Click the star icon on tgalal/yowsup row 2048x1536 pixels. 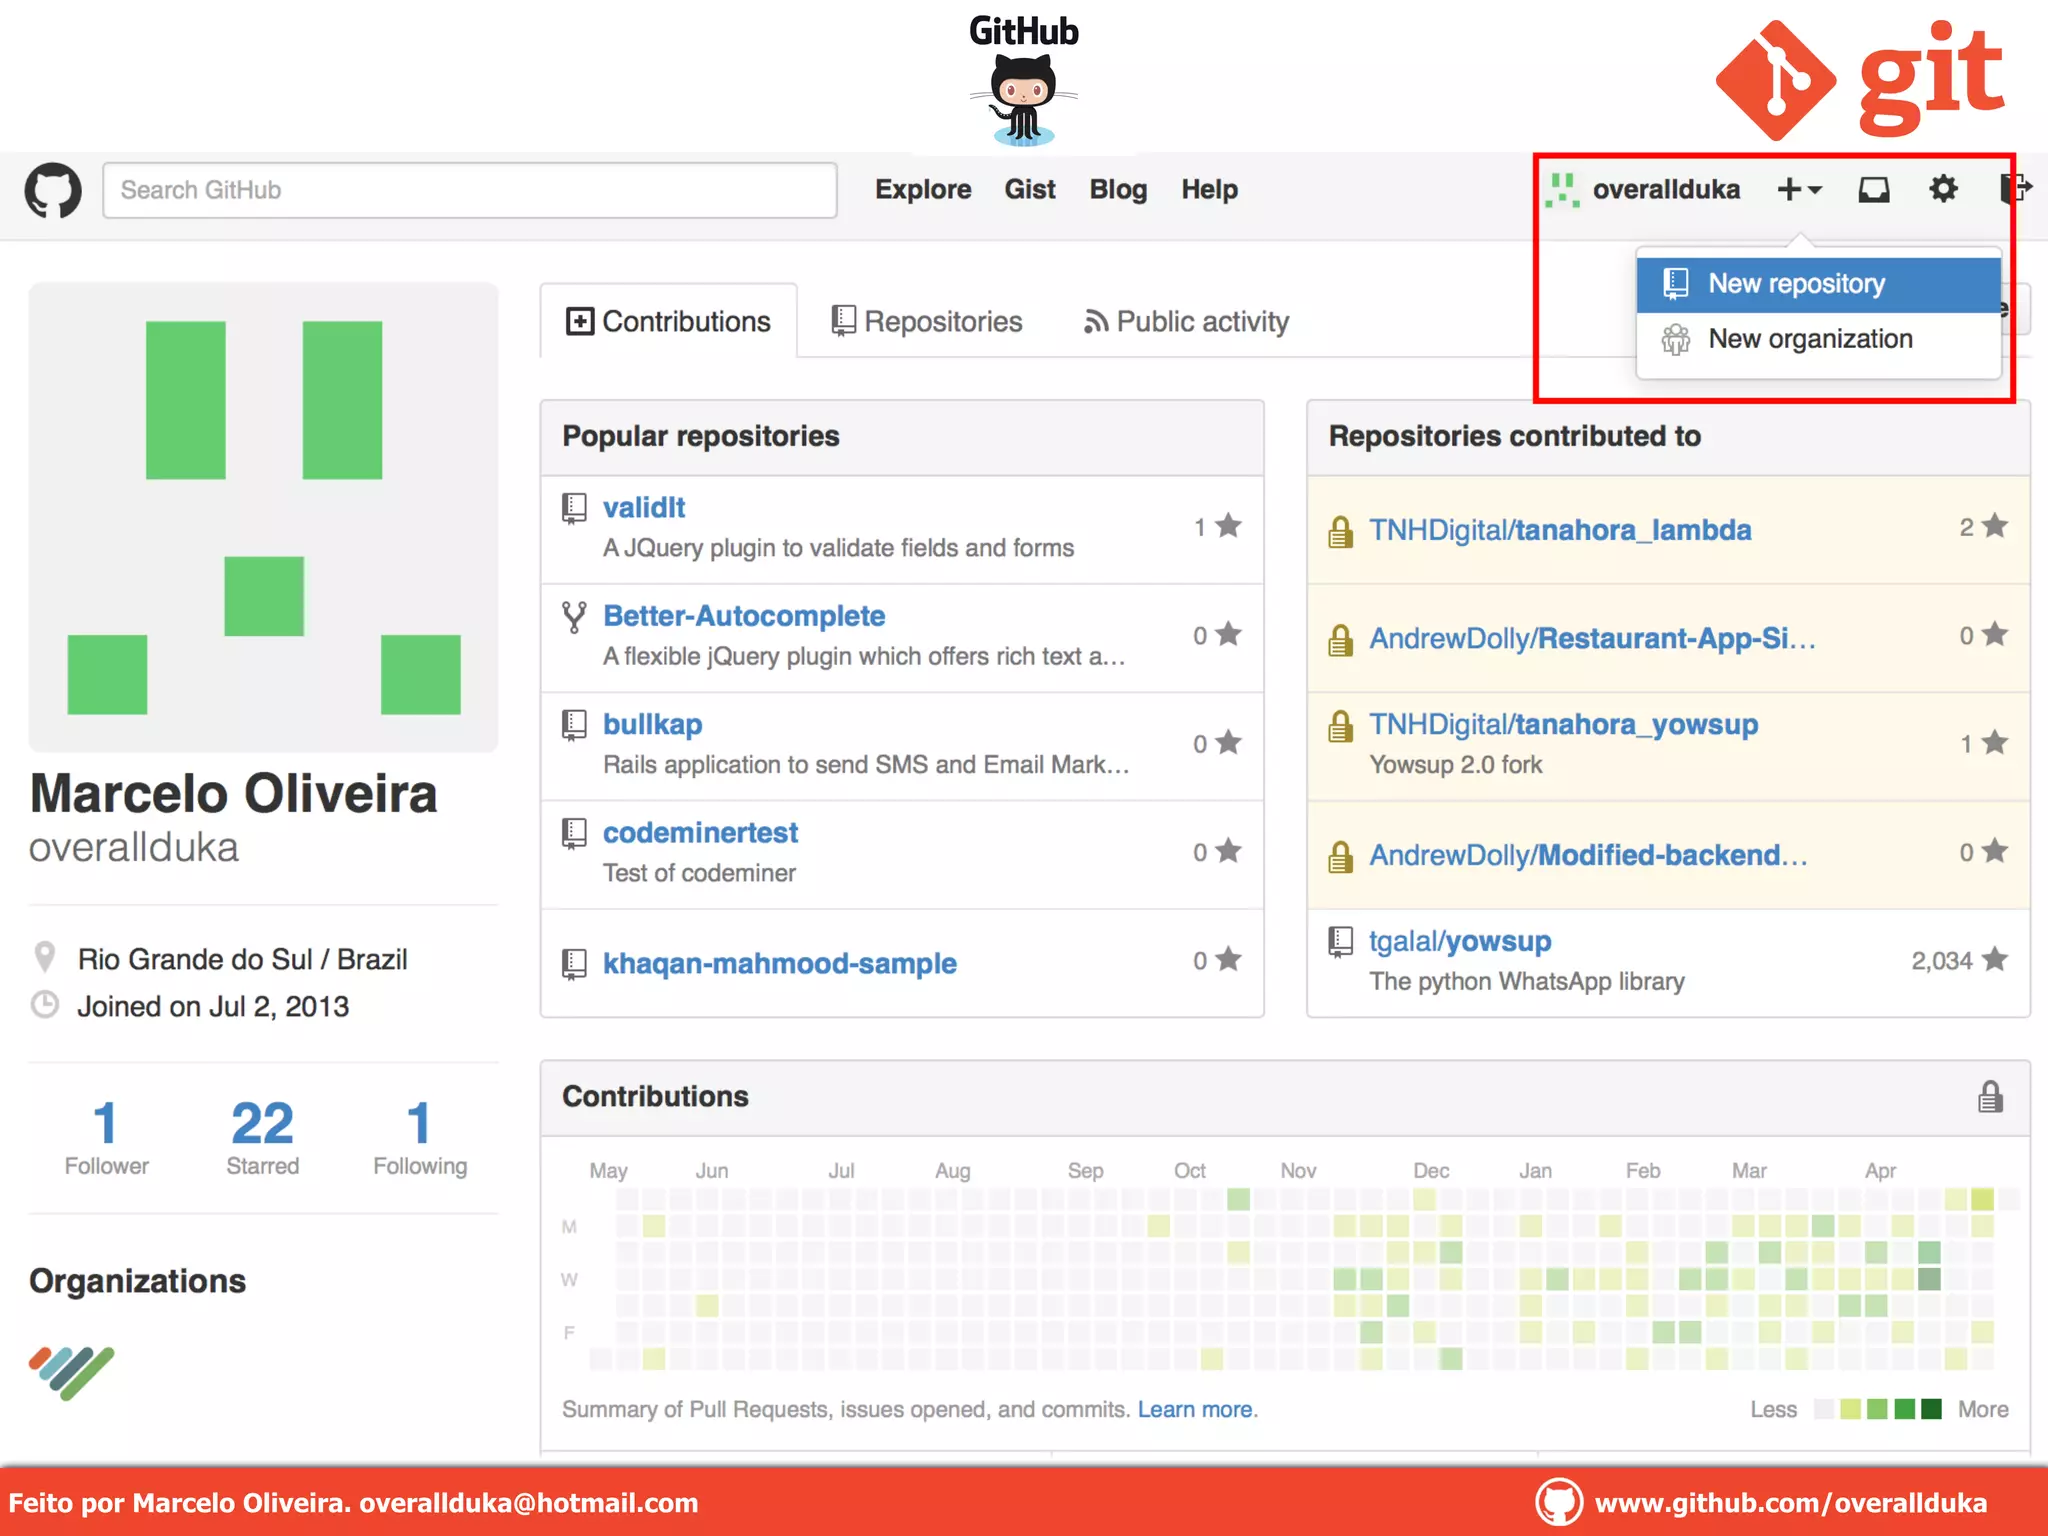[1995, 960]
